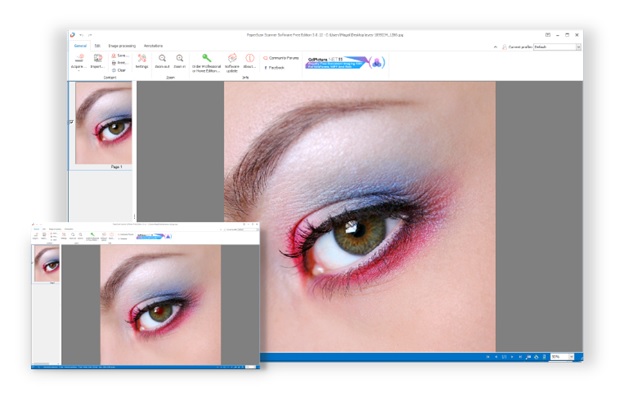Click Order Professional or Home Edition icon

pyautogui.click(x=206, y=60)
